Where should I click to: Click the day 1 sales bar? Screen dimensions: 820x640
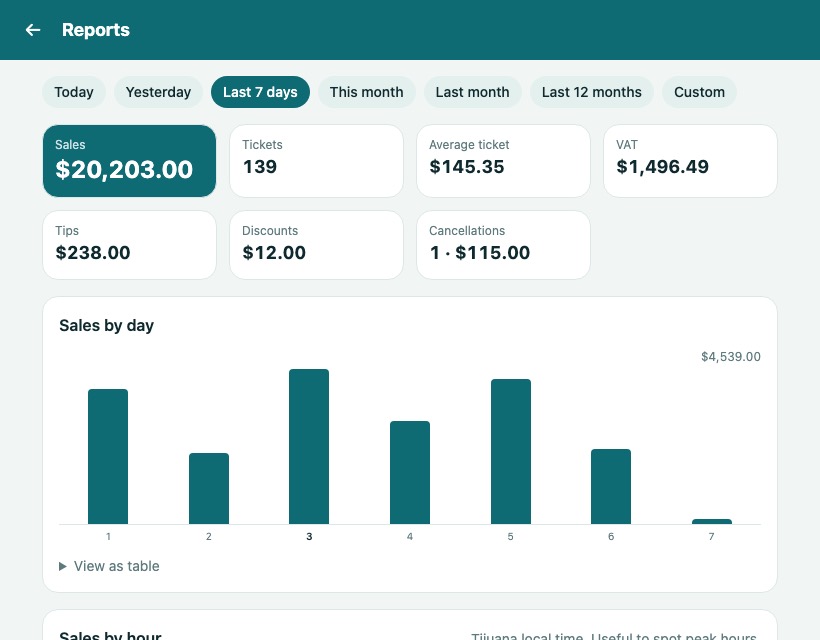[108, 456]
